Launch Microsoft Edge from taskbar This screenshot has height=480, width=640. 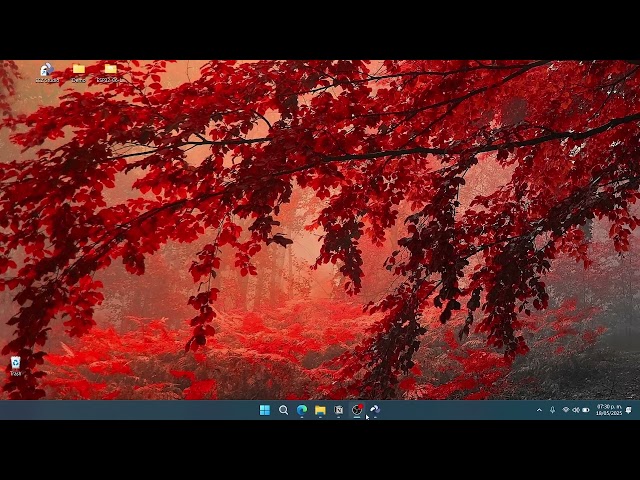tap(302, 410)
